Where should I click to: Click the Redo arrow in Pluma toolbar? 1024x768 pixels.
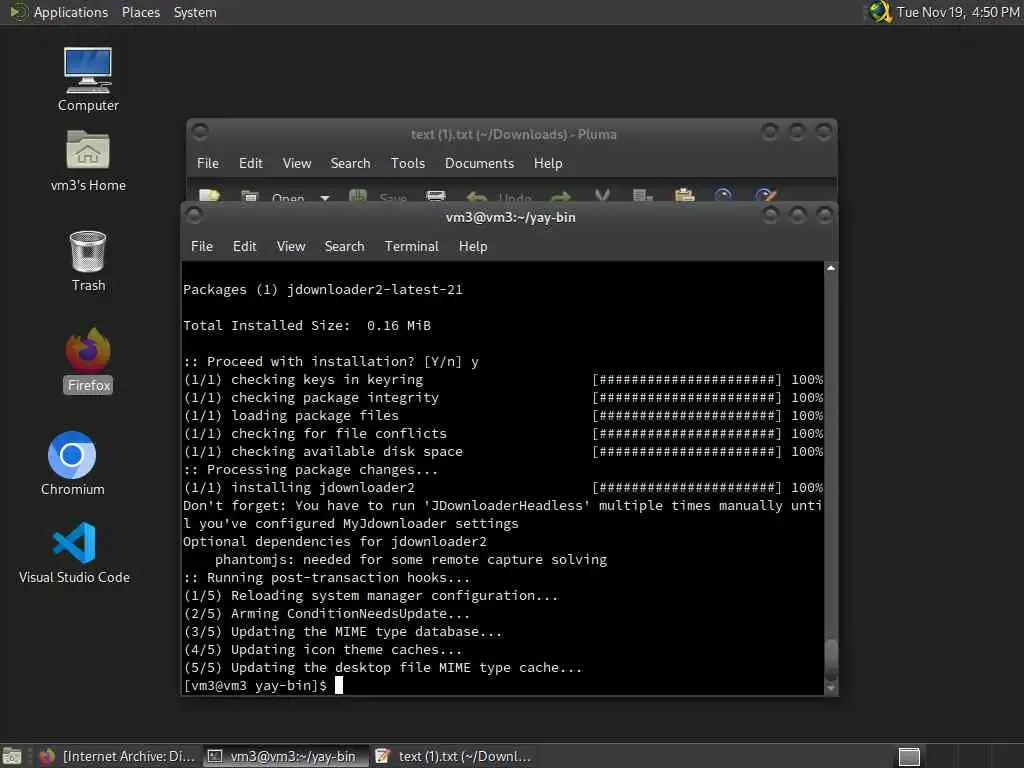click(560, 196)
